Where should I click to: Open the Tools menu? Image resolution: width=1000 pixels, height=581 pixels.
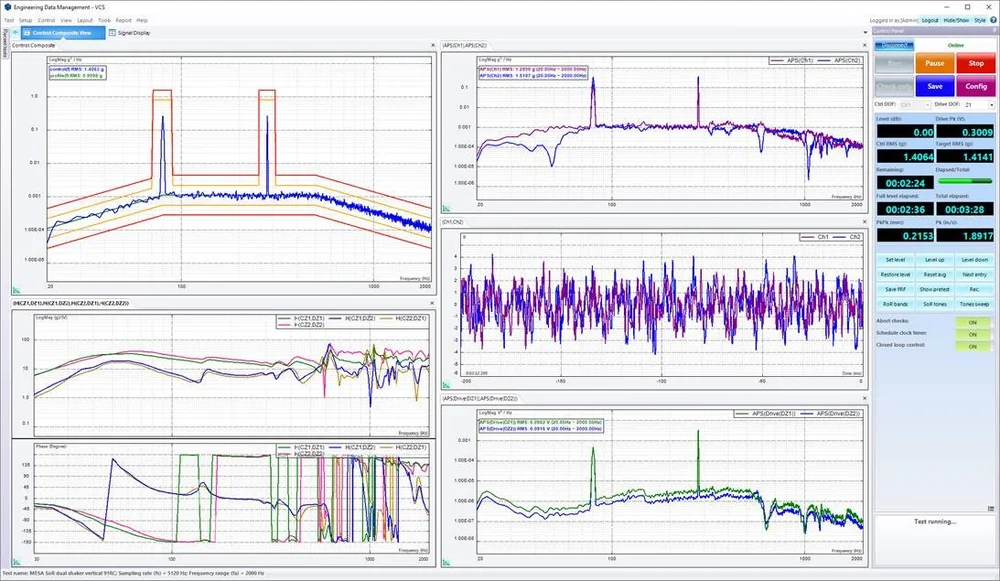point(104,19)
